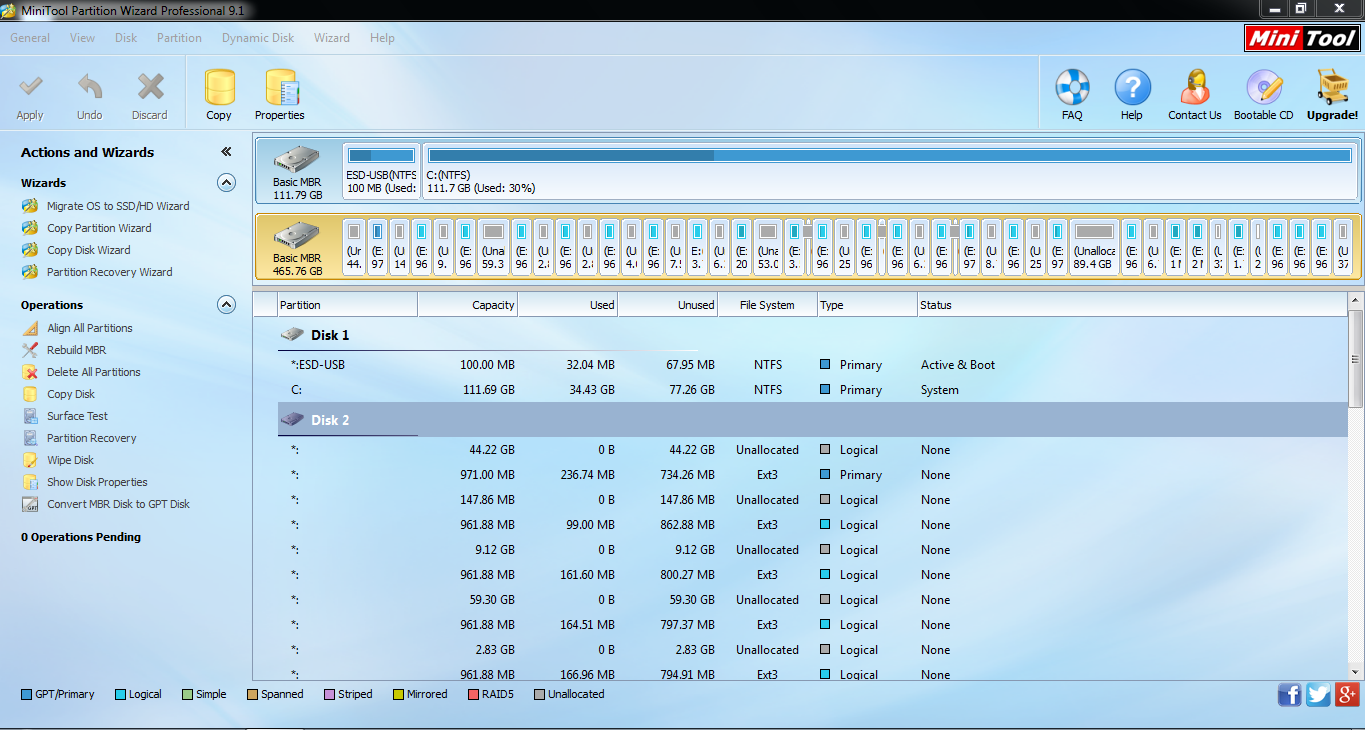Discard all pending operations
This screenshot has width=1365, height=730.
[x=150, y=97]
